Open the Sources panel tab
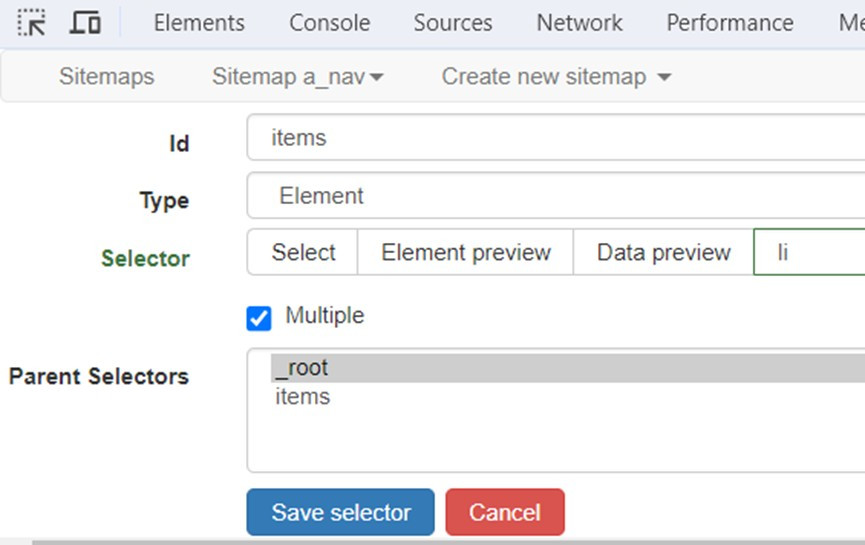 click(453, 23)
